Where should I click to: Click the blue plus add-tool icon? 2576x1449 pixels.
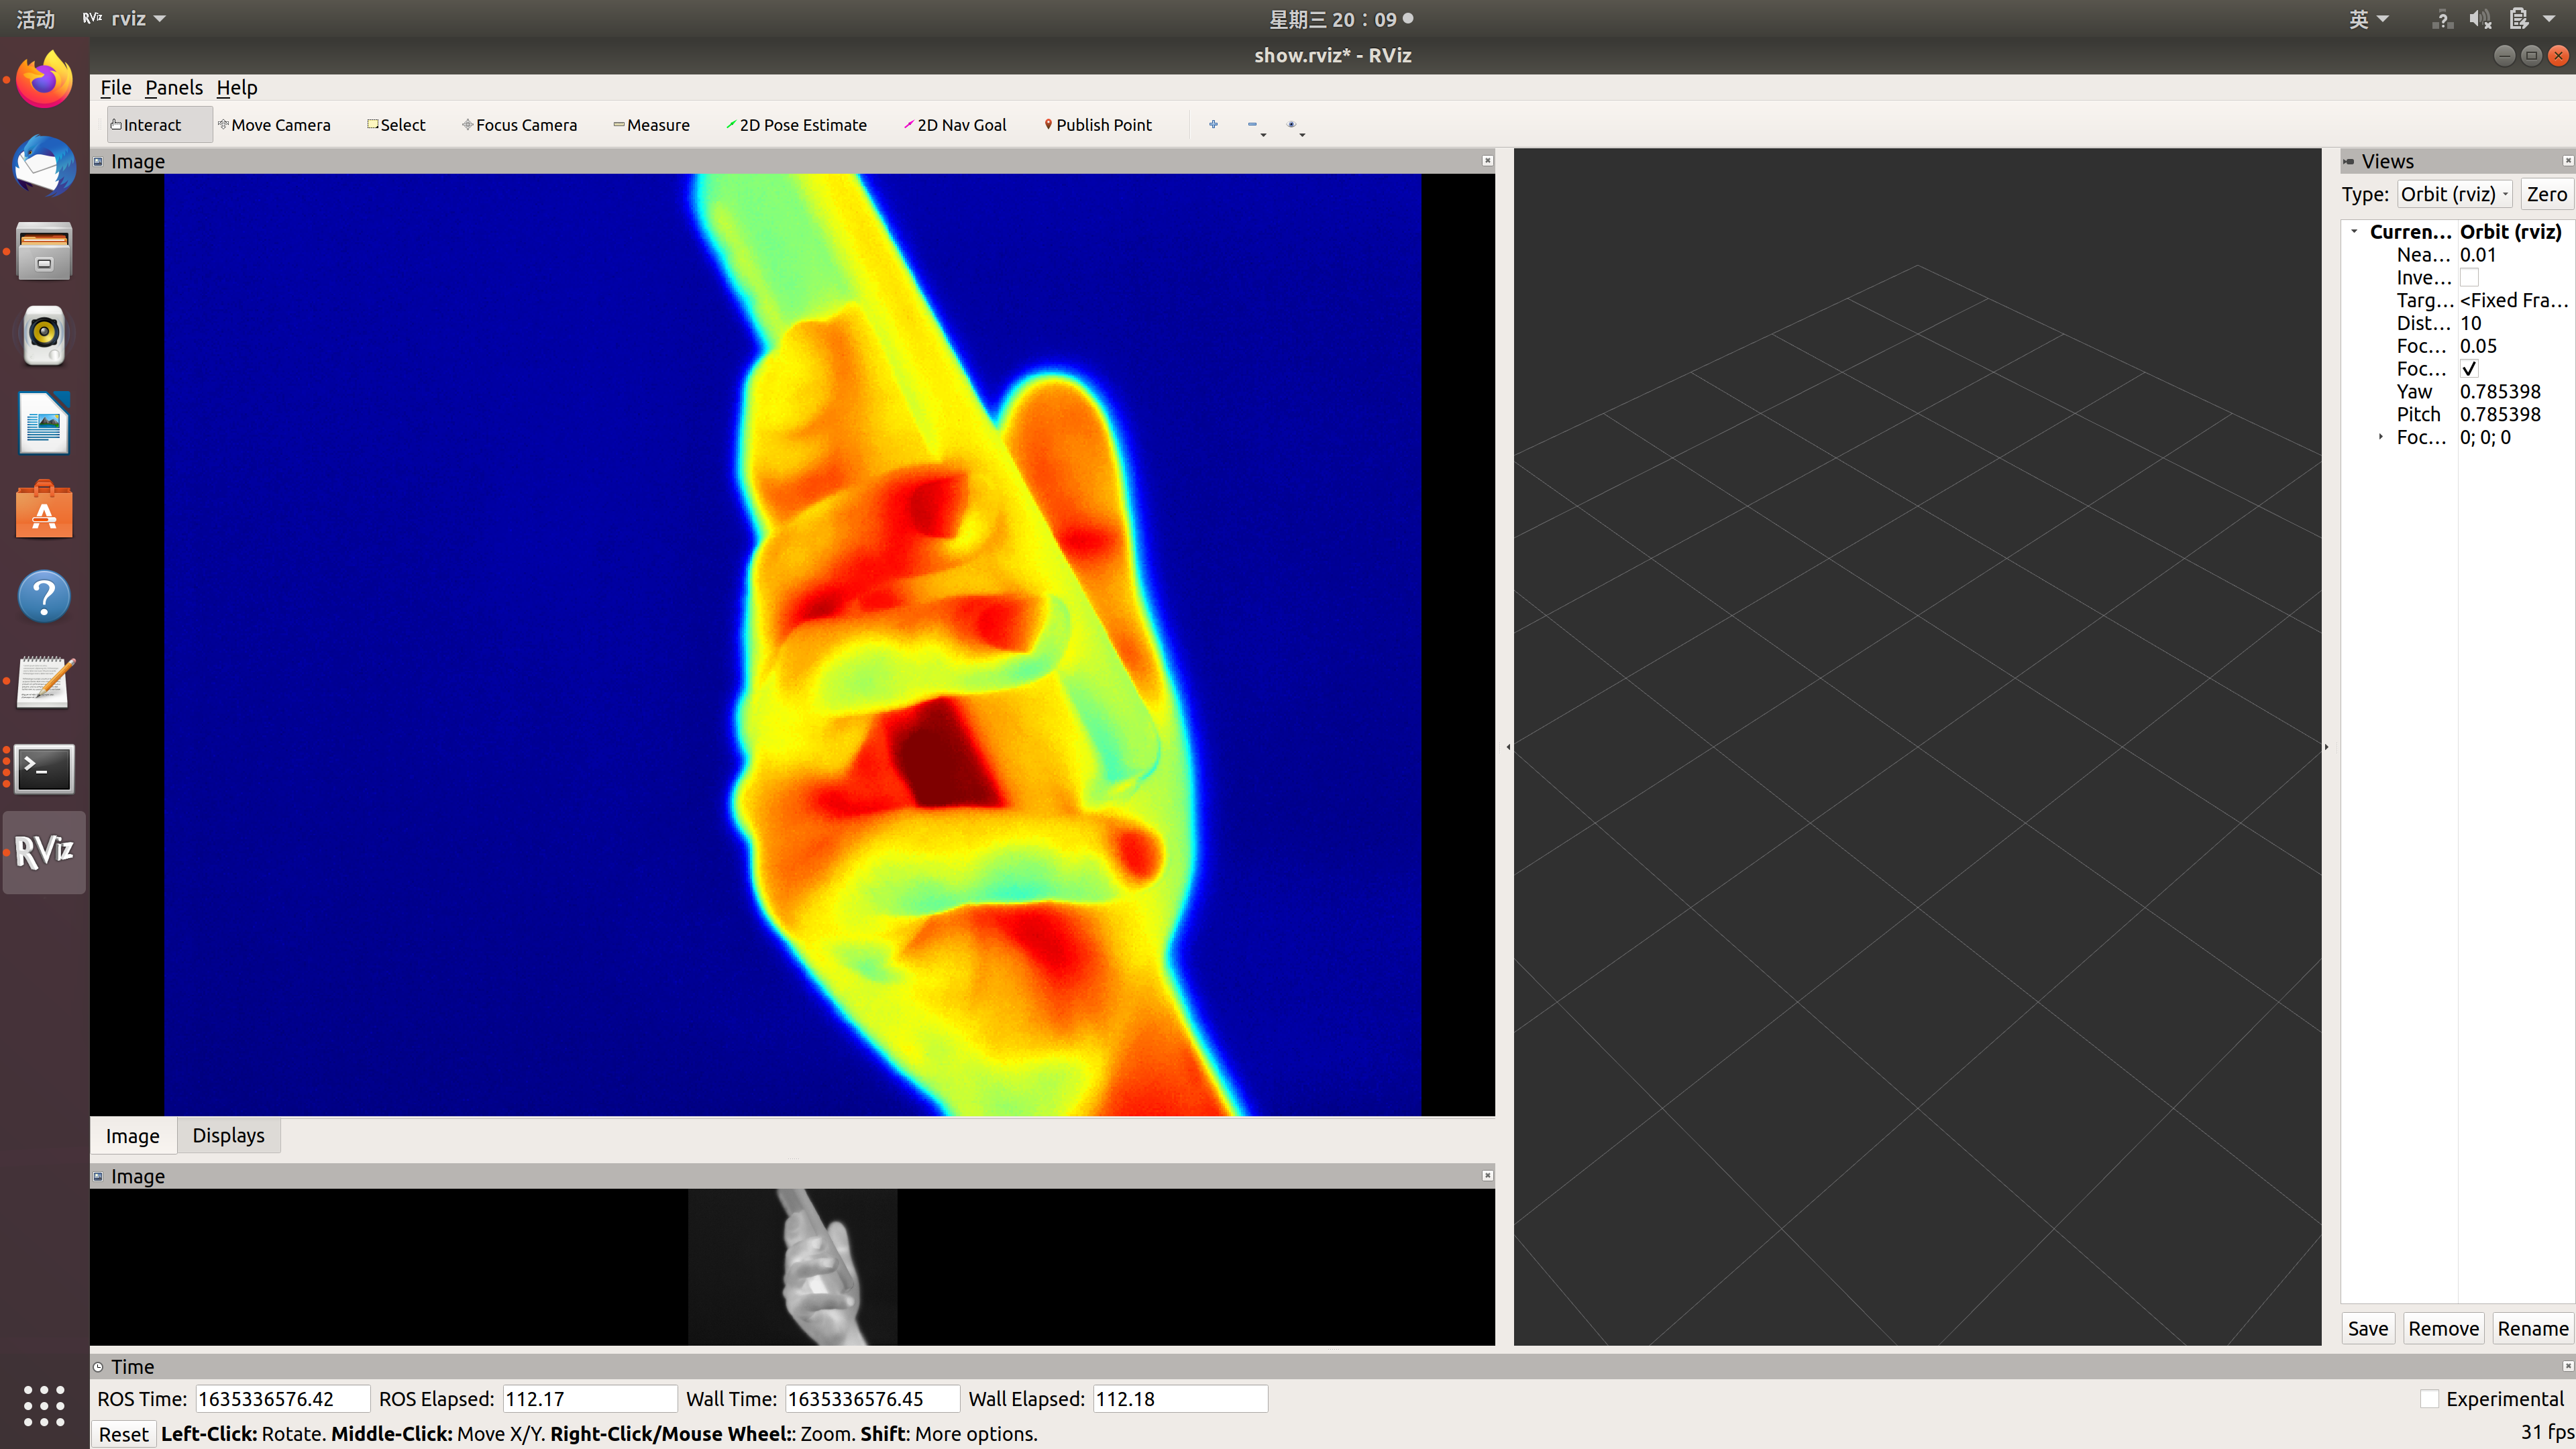(1213, 125)
